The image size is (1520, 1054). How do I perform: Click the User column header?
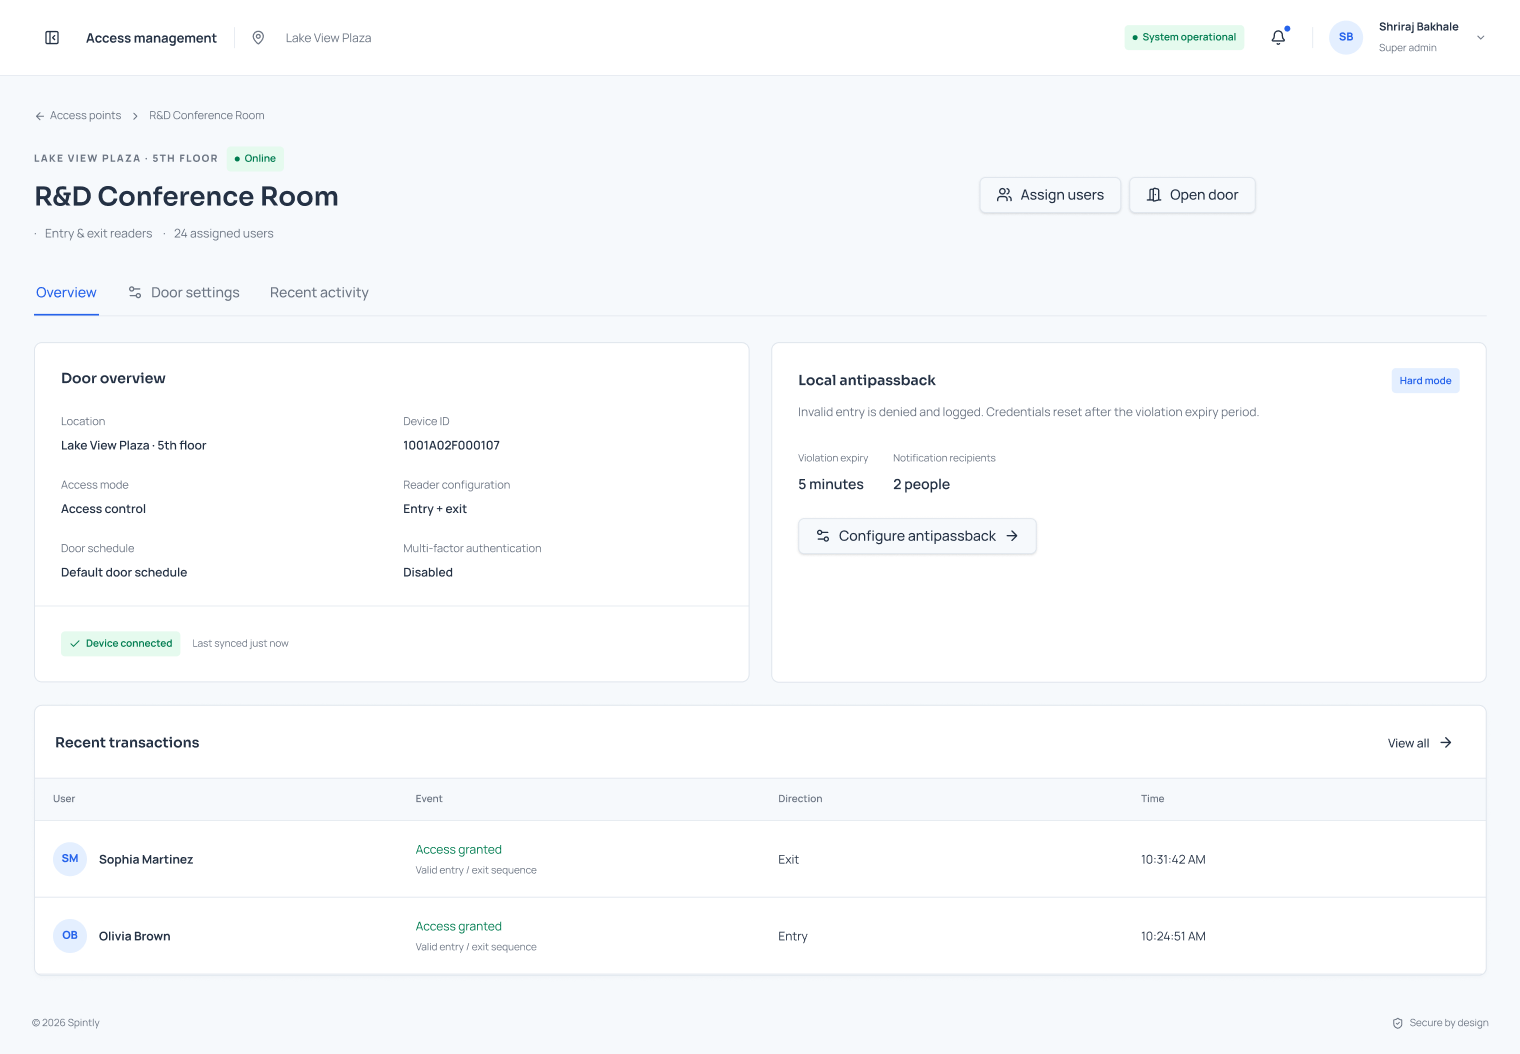point(64,799)
